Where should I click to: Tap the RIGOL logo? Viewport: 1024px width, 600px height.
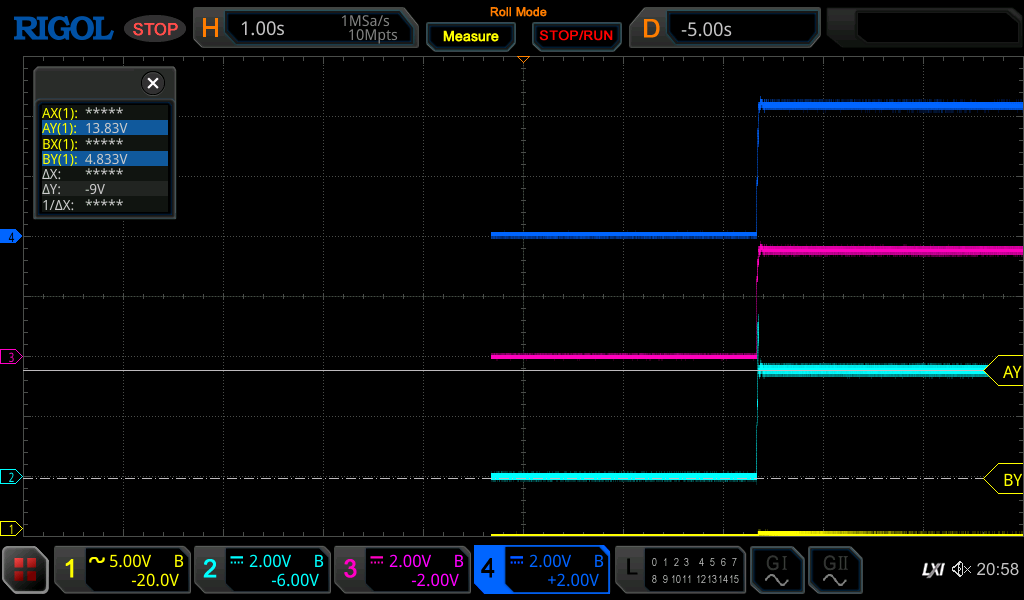click(63, 29)
